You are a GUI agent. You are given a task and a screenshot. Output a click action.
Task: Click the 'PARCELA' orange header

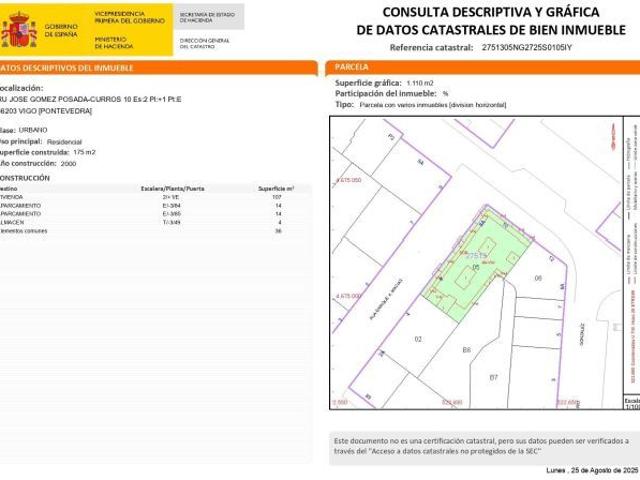[482, 67]
